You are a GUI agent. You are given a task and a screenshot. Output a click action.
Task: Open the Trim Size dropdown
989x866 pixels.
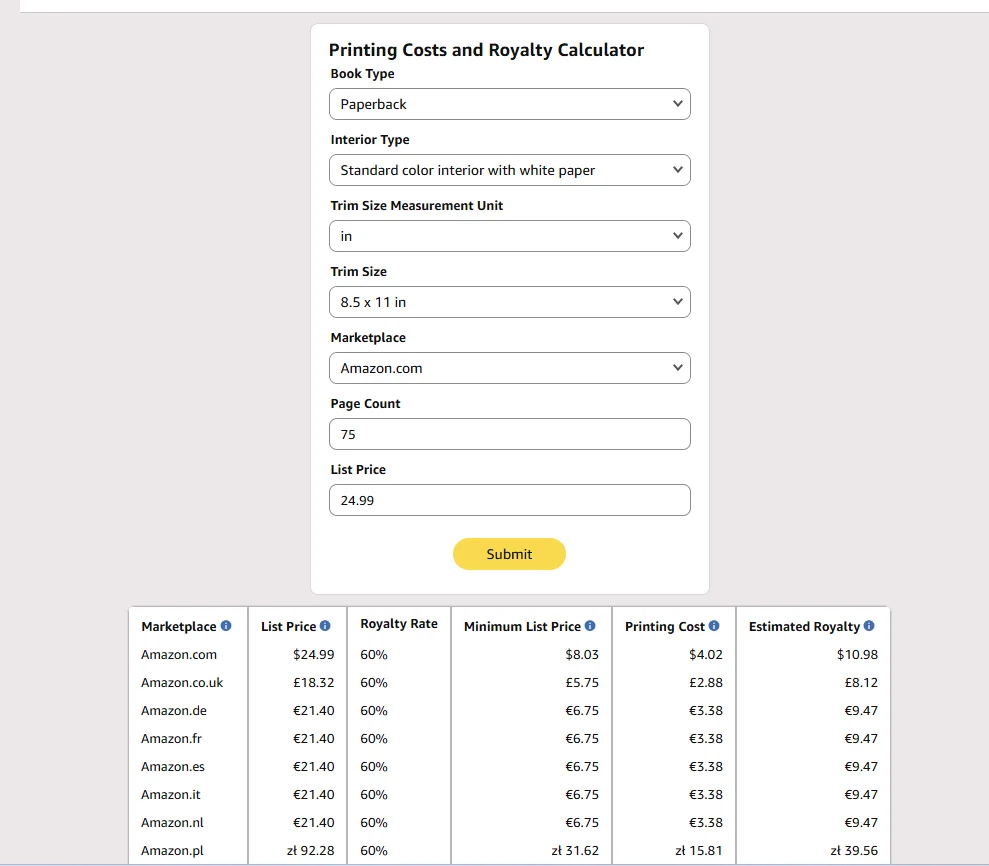click(510, 302)
